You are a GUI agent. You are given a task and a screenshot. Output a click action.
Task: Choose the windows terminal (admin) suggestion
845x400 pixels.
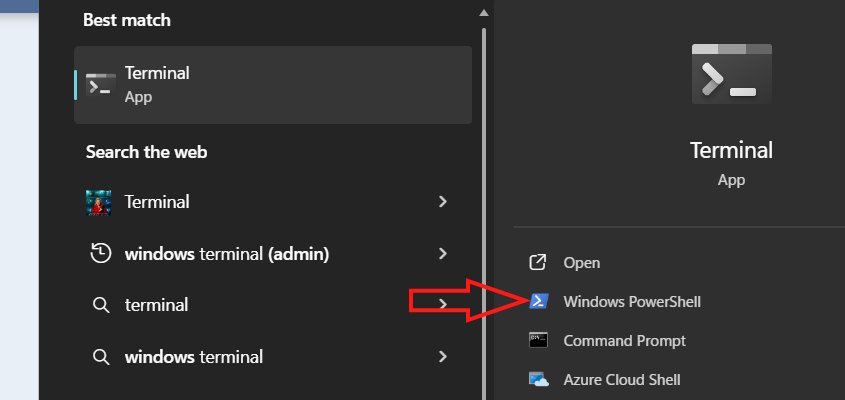(x=273, y=253)
